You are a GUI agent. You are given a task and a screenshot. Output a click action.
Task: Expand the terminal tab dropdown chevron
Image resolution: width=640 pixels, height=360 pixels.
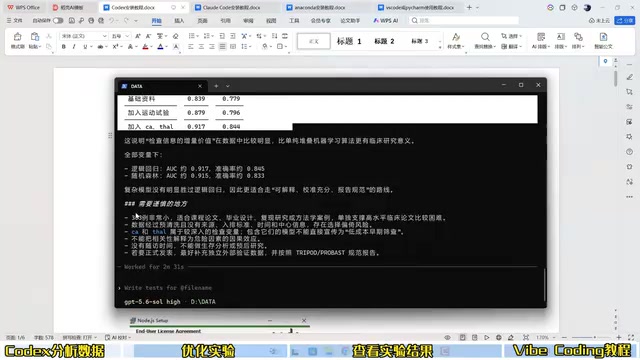coord(228,86)
